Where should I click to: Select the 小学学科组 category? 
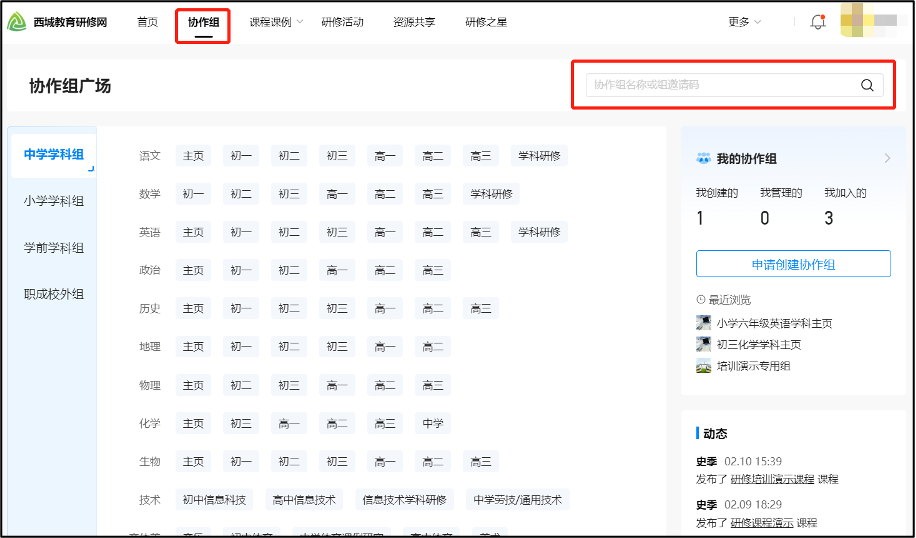click(54, 201)
